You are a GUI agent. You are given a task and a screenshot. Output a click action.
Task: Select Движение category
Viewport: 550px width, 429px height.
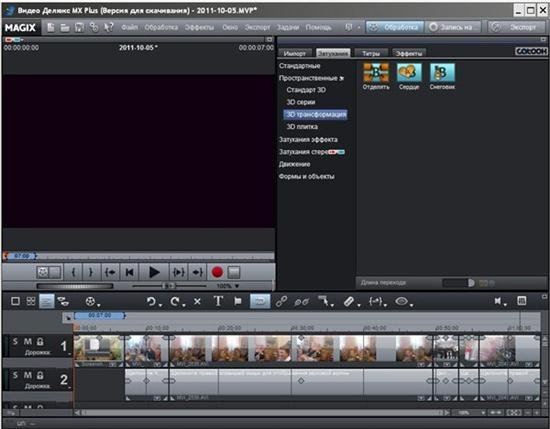(x=295, y=164)
